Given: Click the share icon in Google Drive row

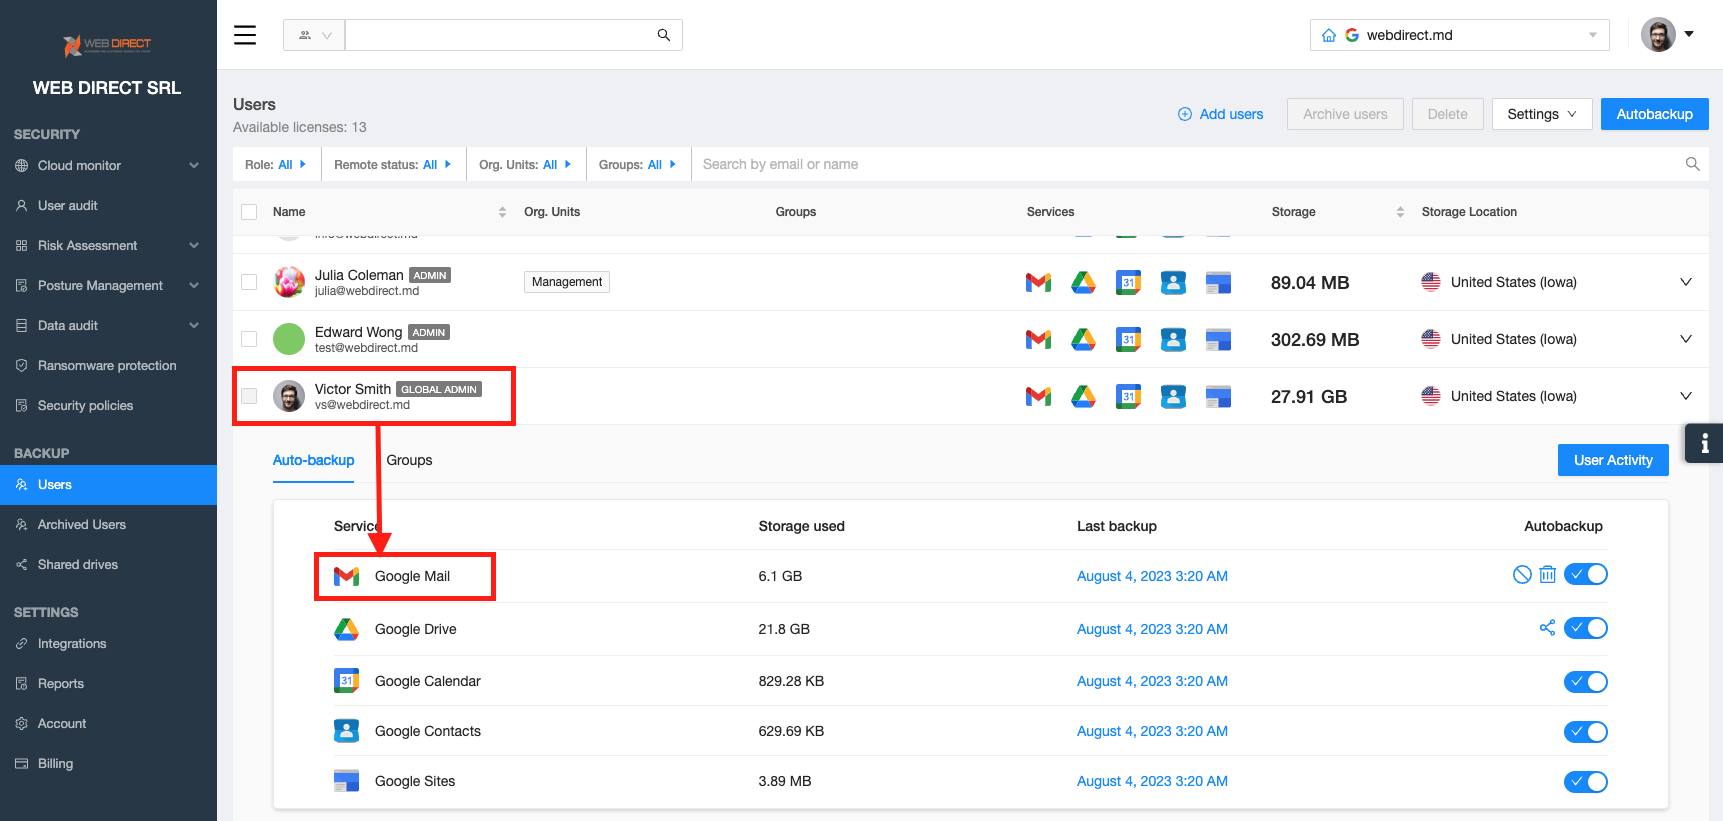Looking at the screenshot, I should (x=1547, y=628).
